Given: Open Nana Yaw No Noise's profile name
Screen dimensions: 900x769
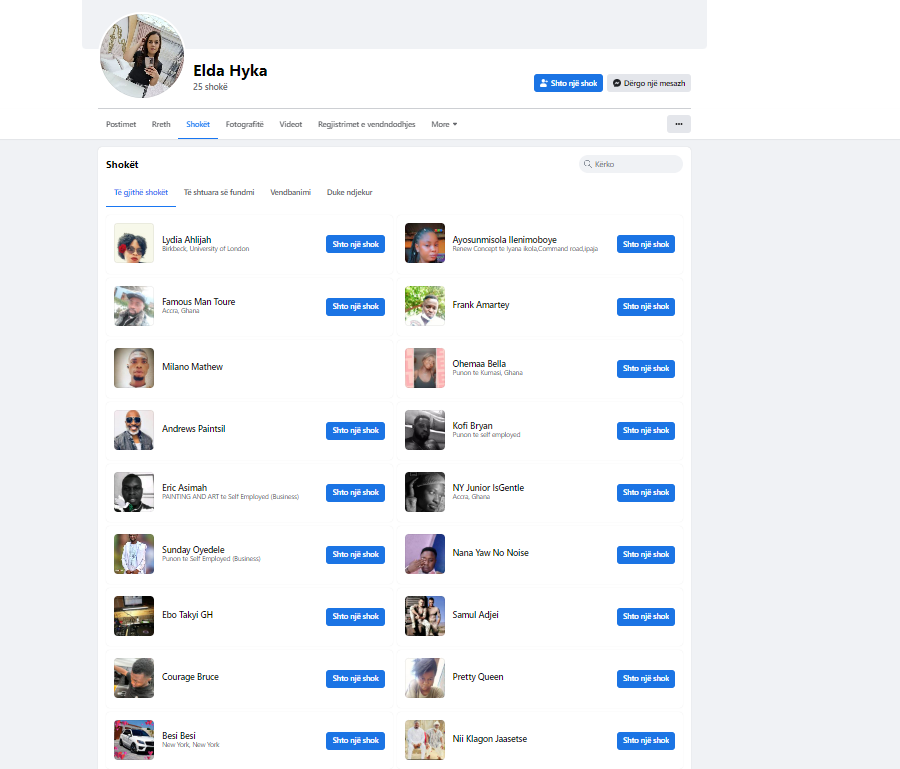Looking at the screenshot, I should (490, 553).
